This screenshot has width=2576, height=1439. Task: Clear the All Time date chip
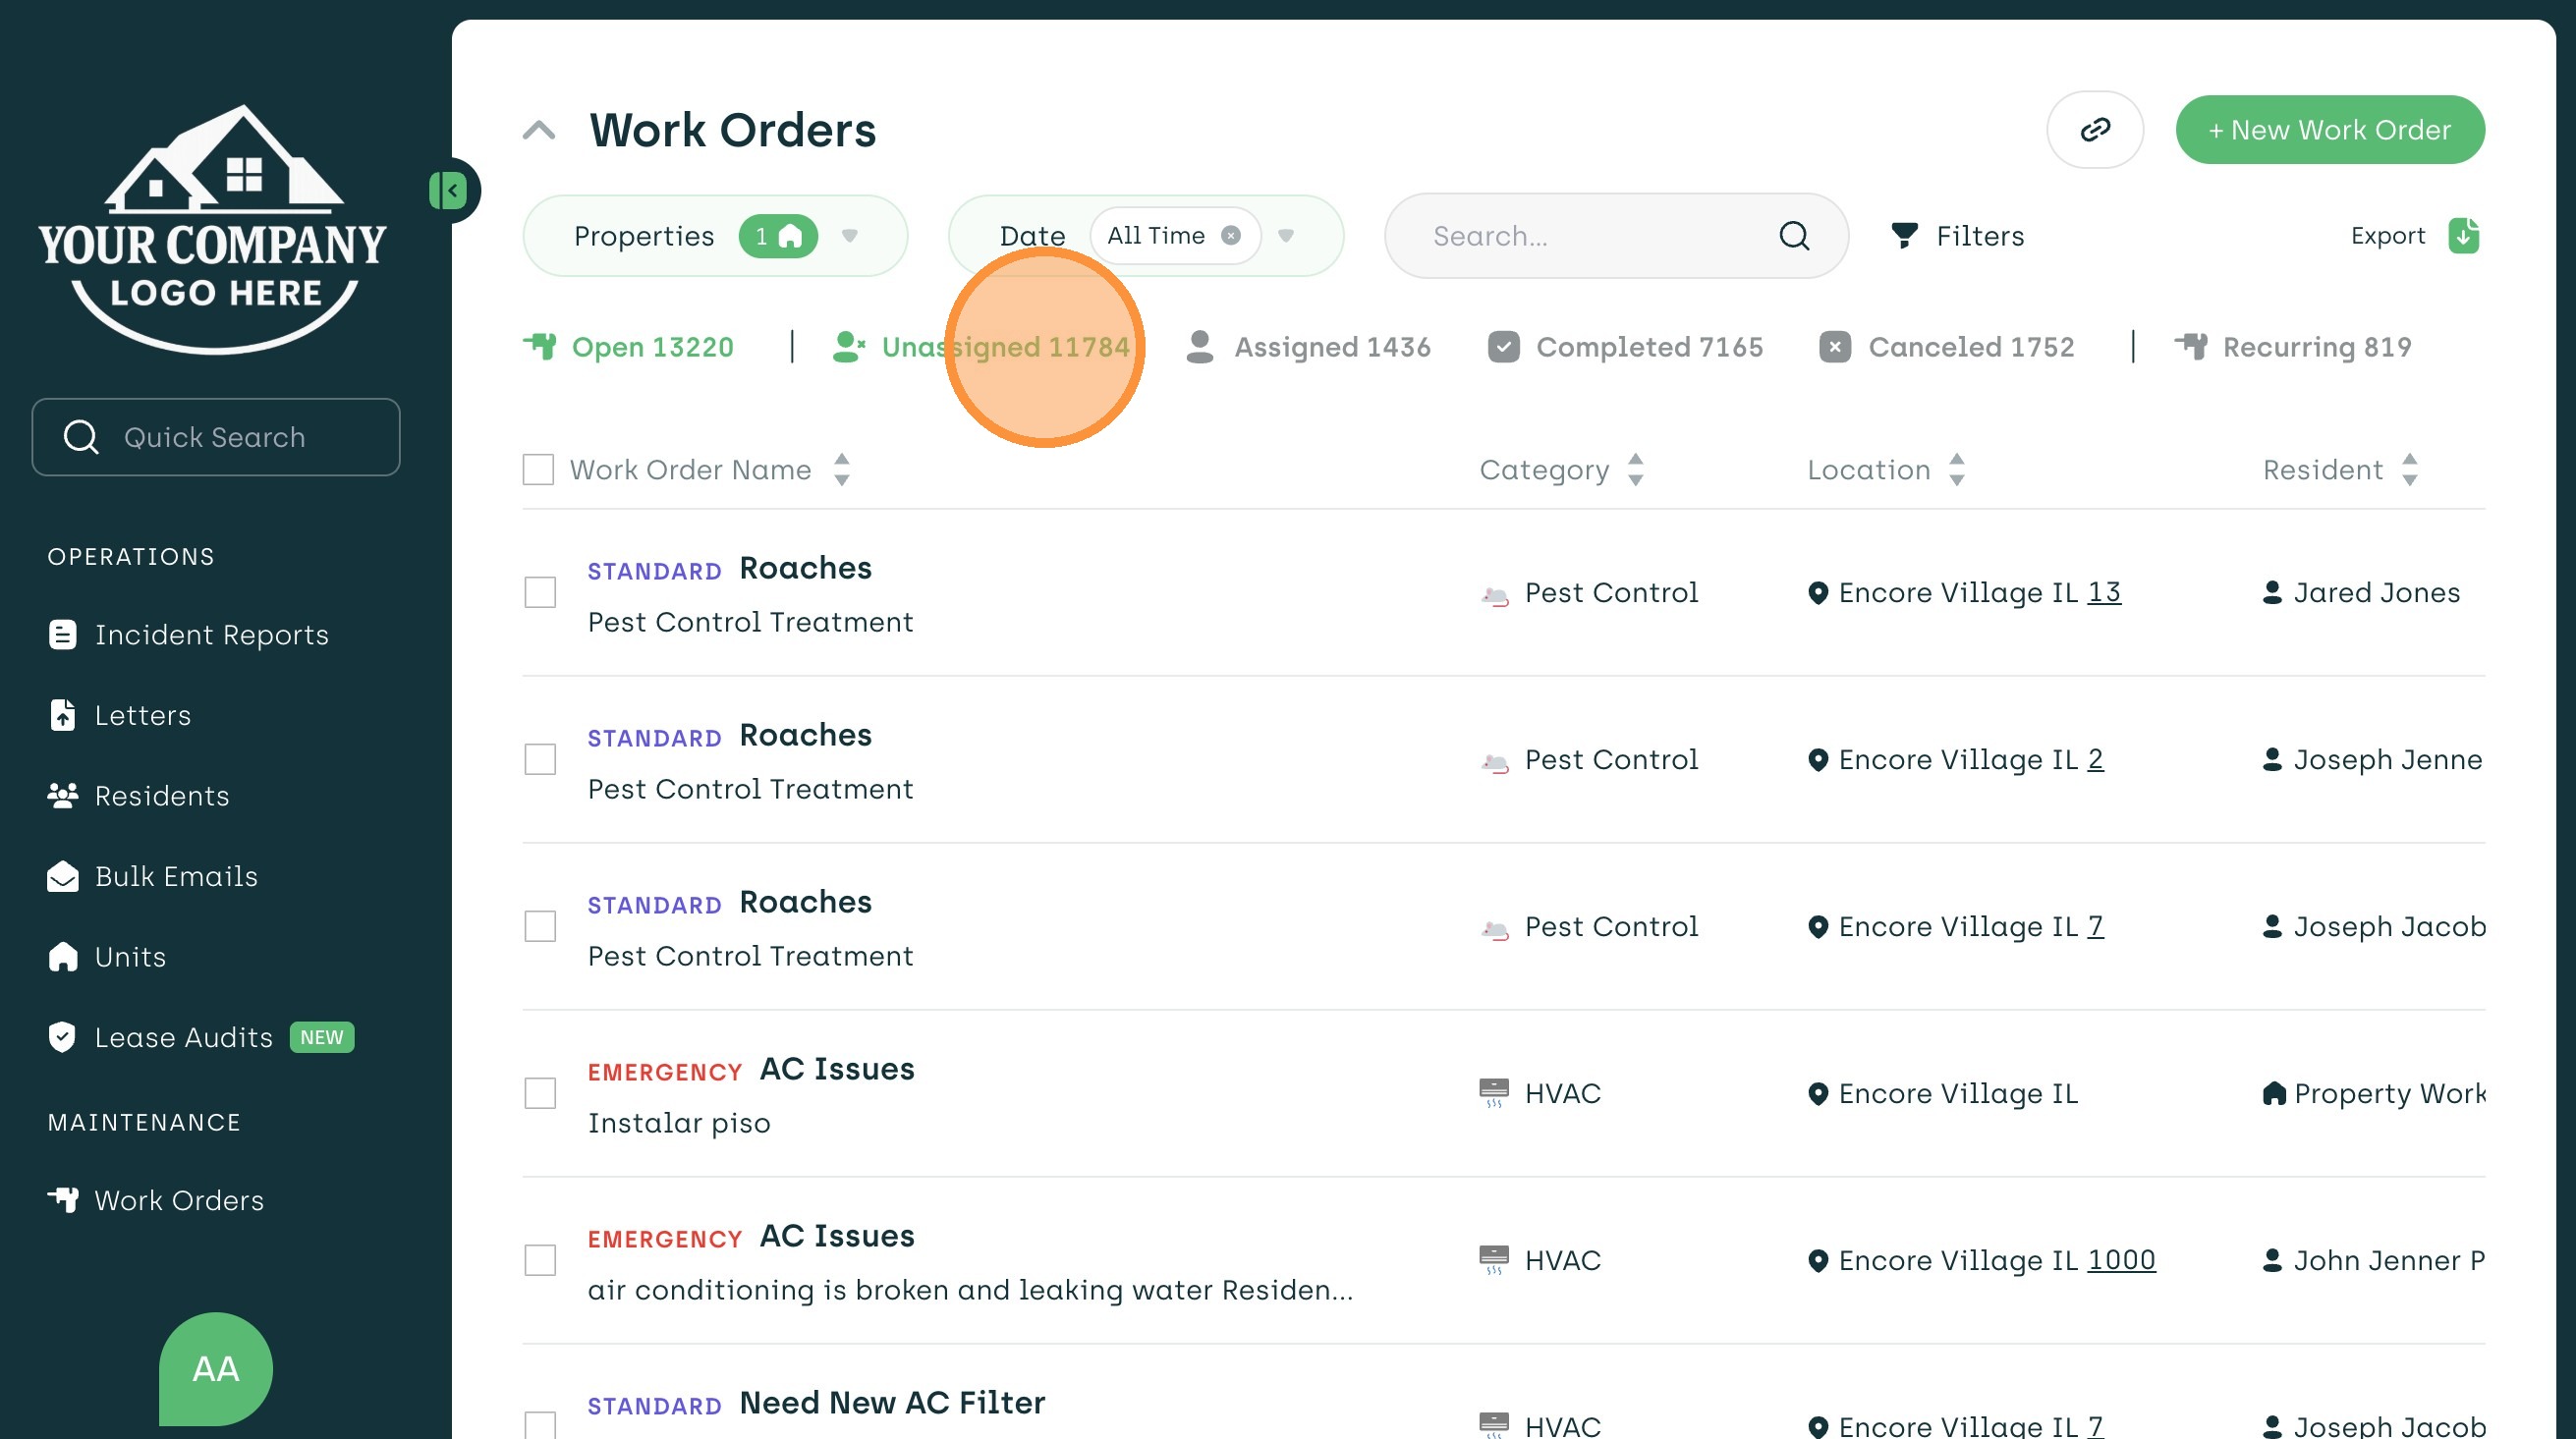[1231, 236]
